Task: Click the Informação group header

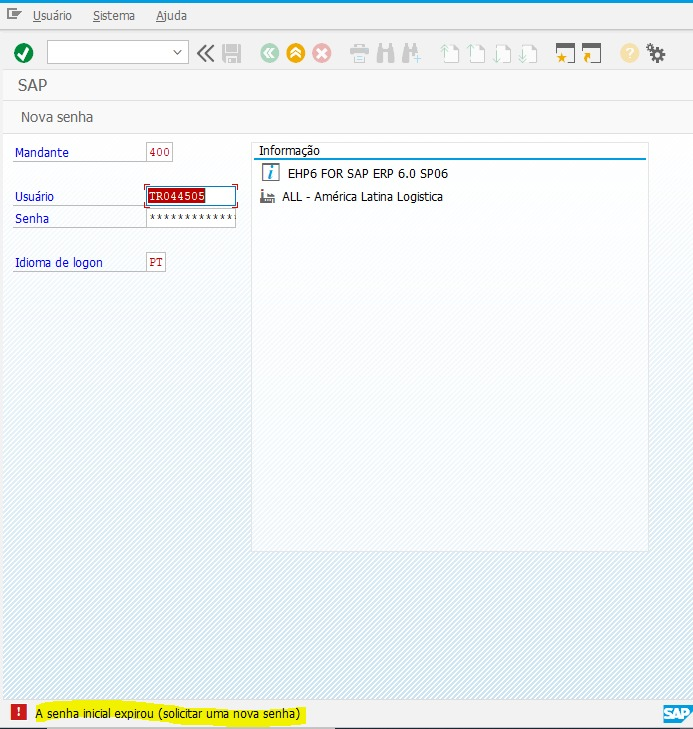Action: click(x=289, y=151)
